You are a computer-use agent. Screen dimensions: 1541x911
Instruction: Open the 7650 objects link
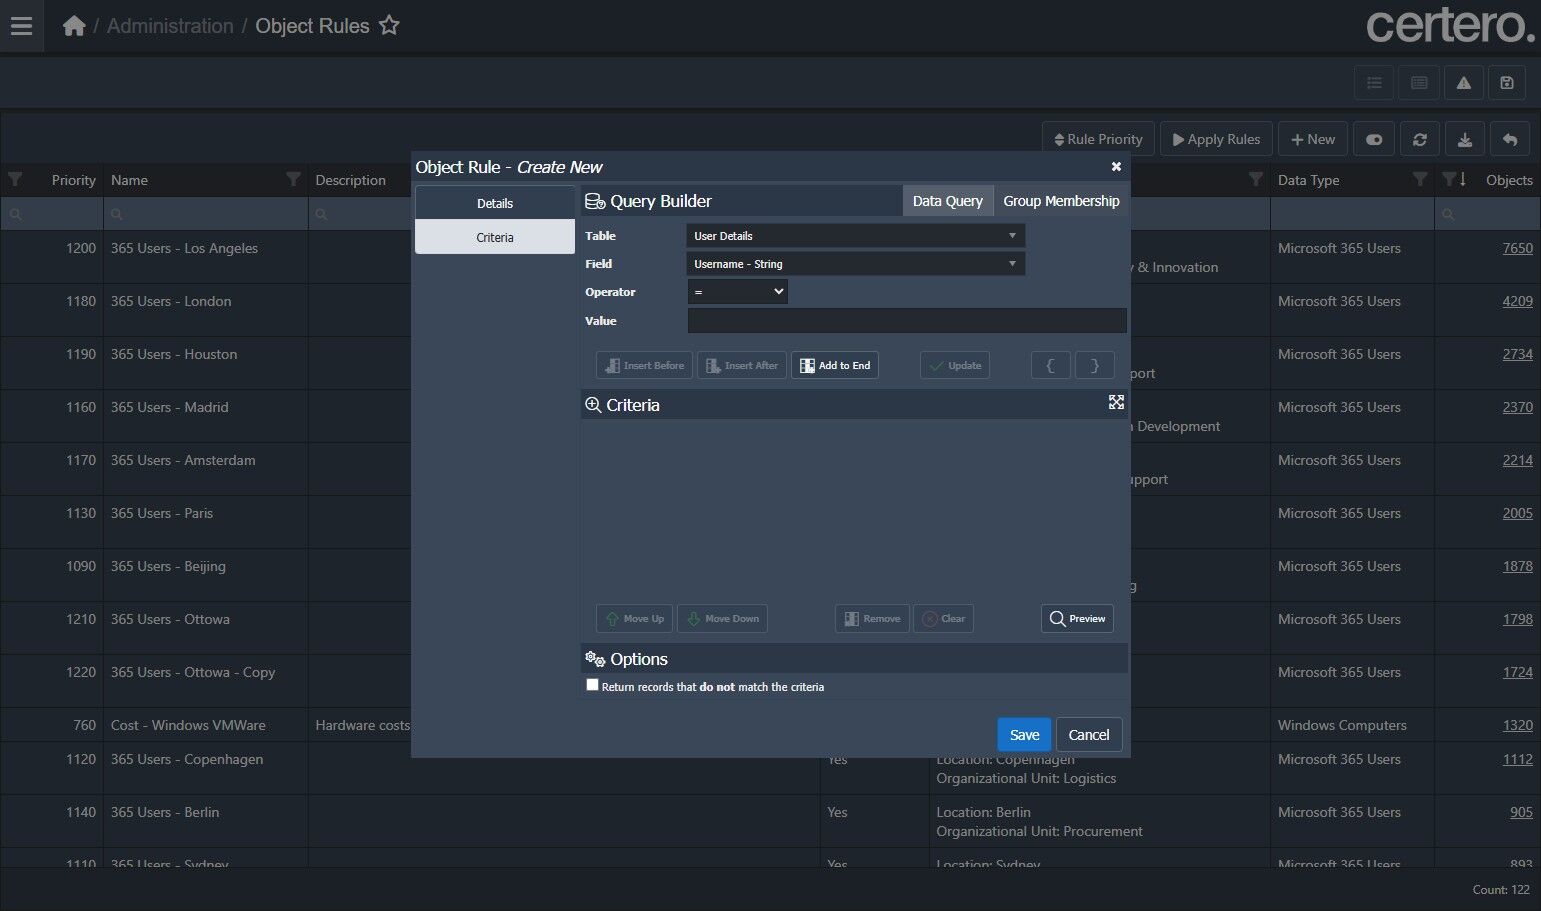(x=1517, y=248)
